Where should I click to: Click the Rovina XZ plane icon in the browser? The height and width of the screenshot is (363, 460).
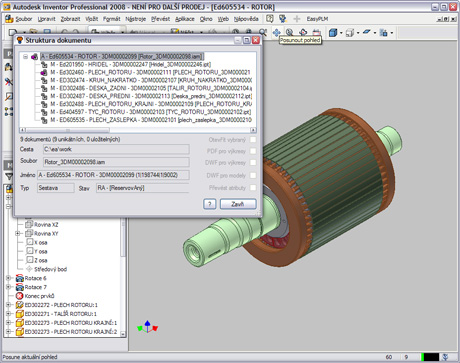tap(29, 224)
